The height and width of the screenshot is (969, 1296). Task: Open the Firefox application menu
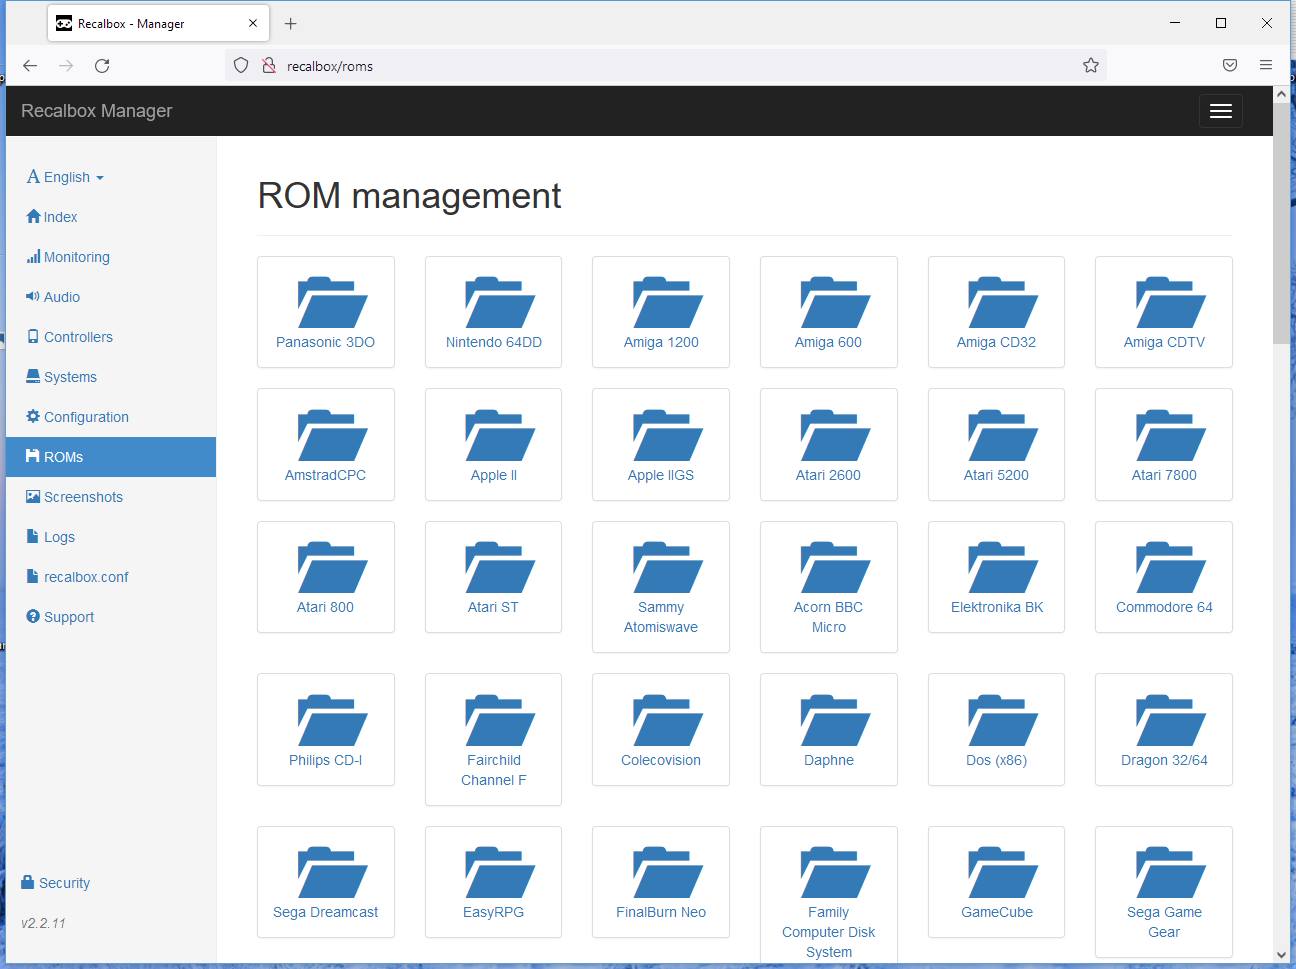point(1266,66)
